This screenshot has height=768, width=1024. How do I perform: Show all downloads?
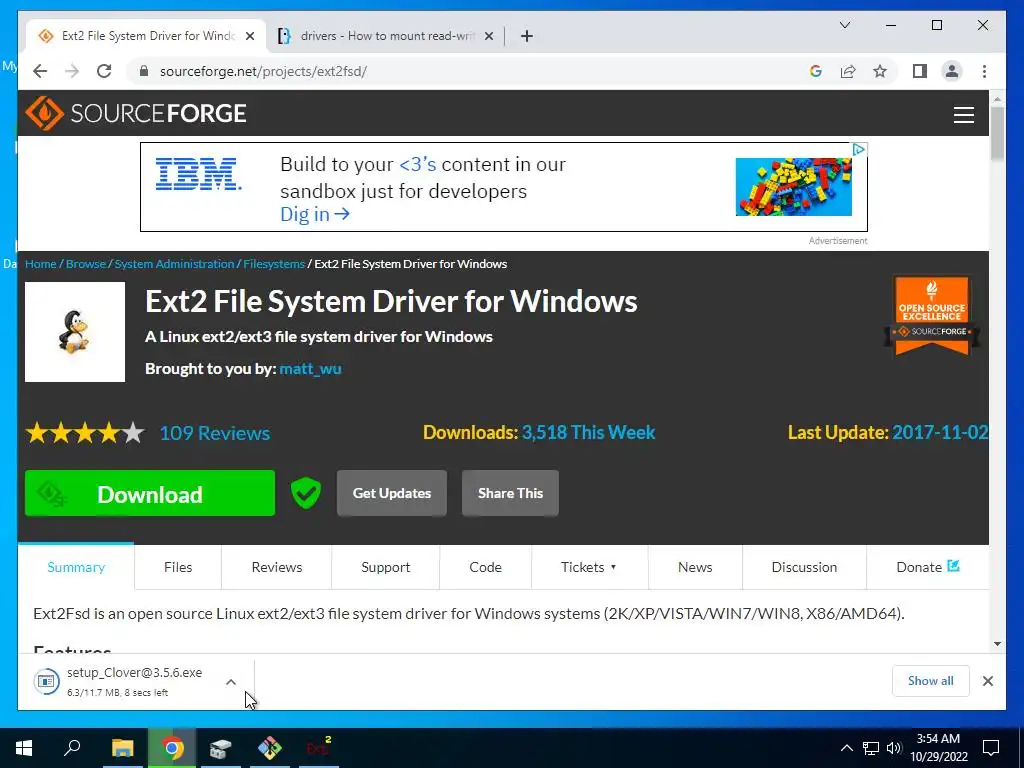930,681
